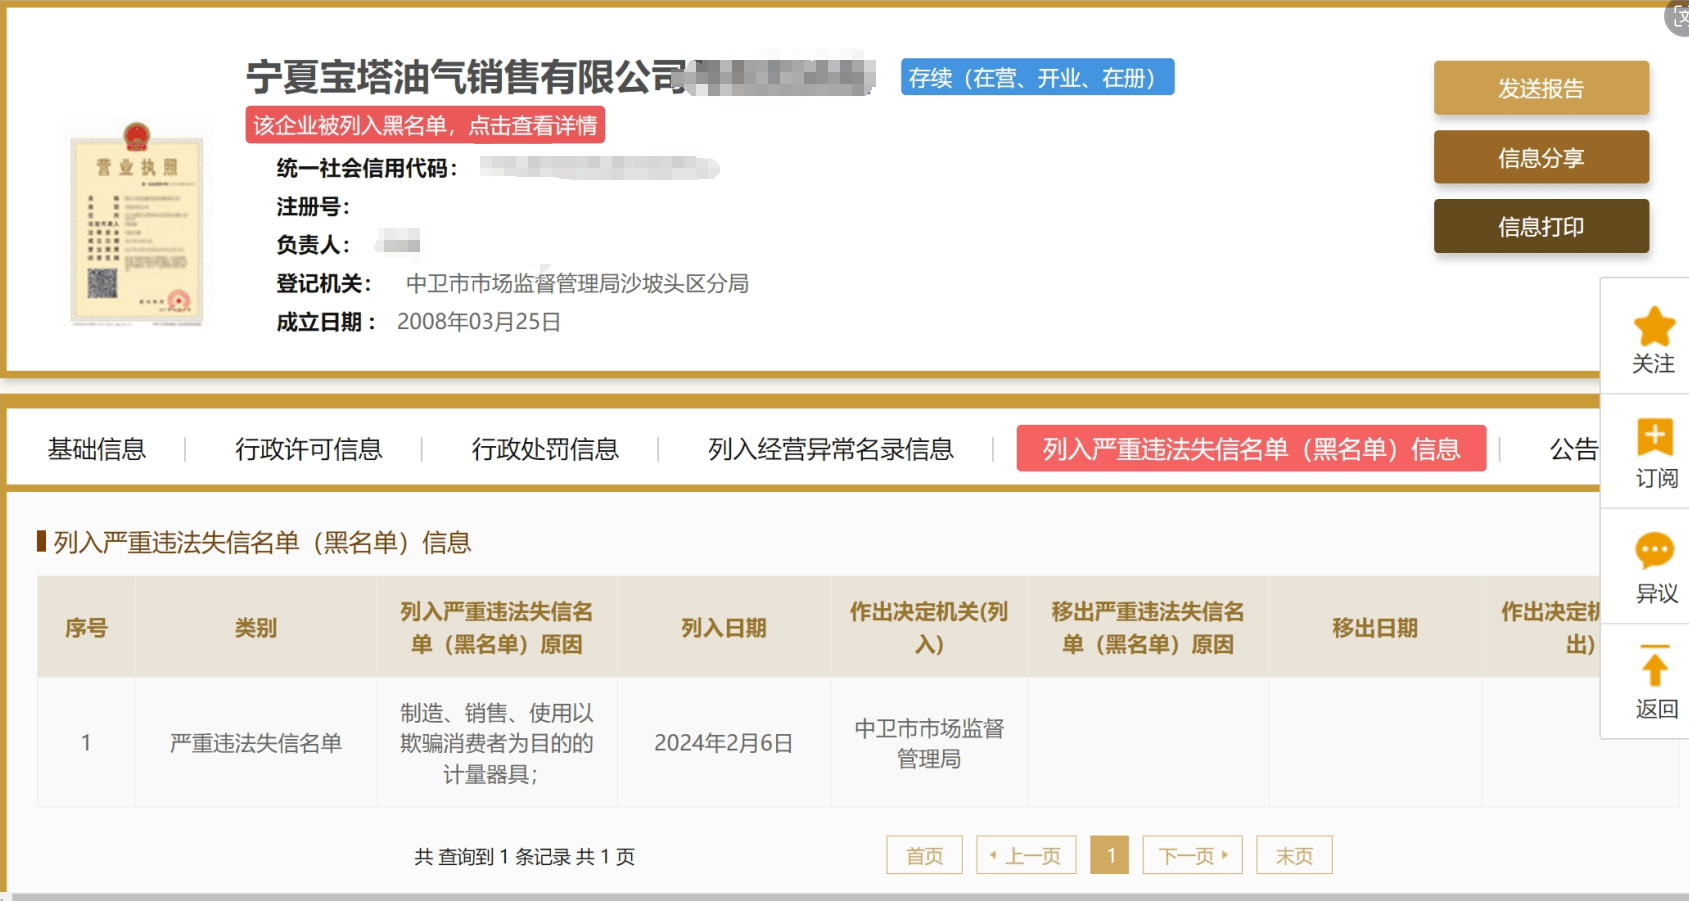Click page number 1 button
1689x901 pixels.
coord(1110,855)
